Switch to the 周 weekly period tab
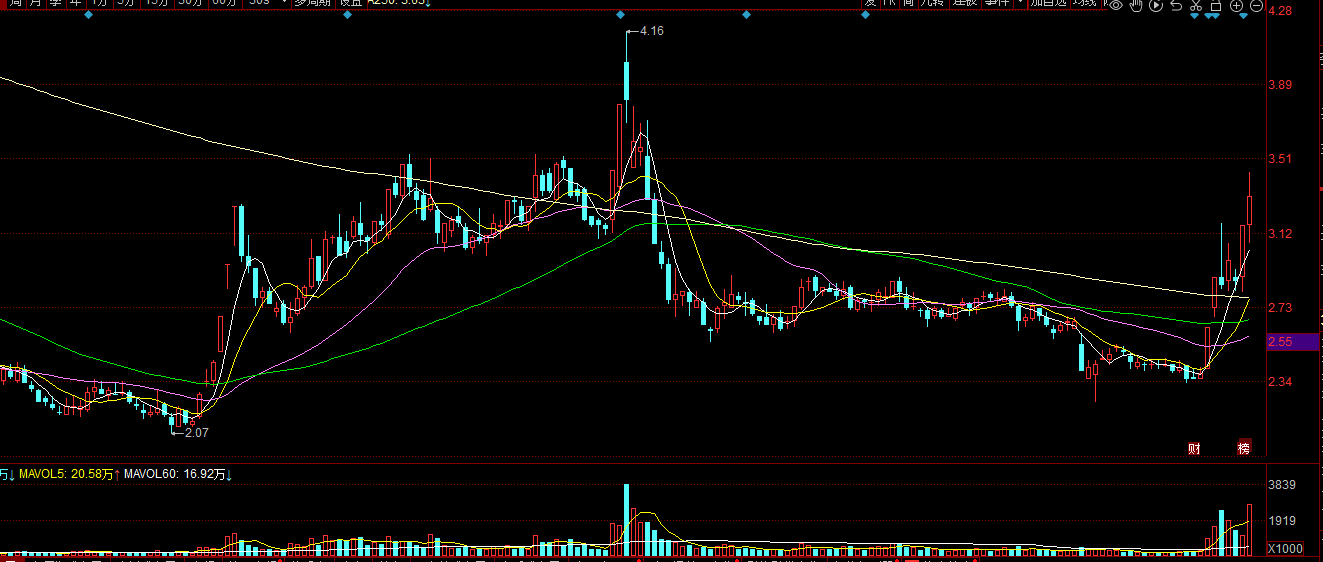Screen dimensions: 1323x562 point(16,4)
